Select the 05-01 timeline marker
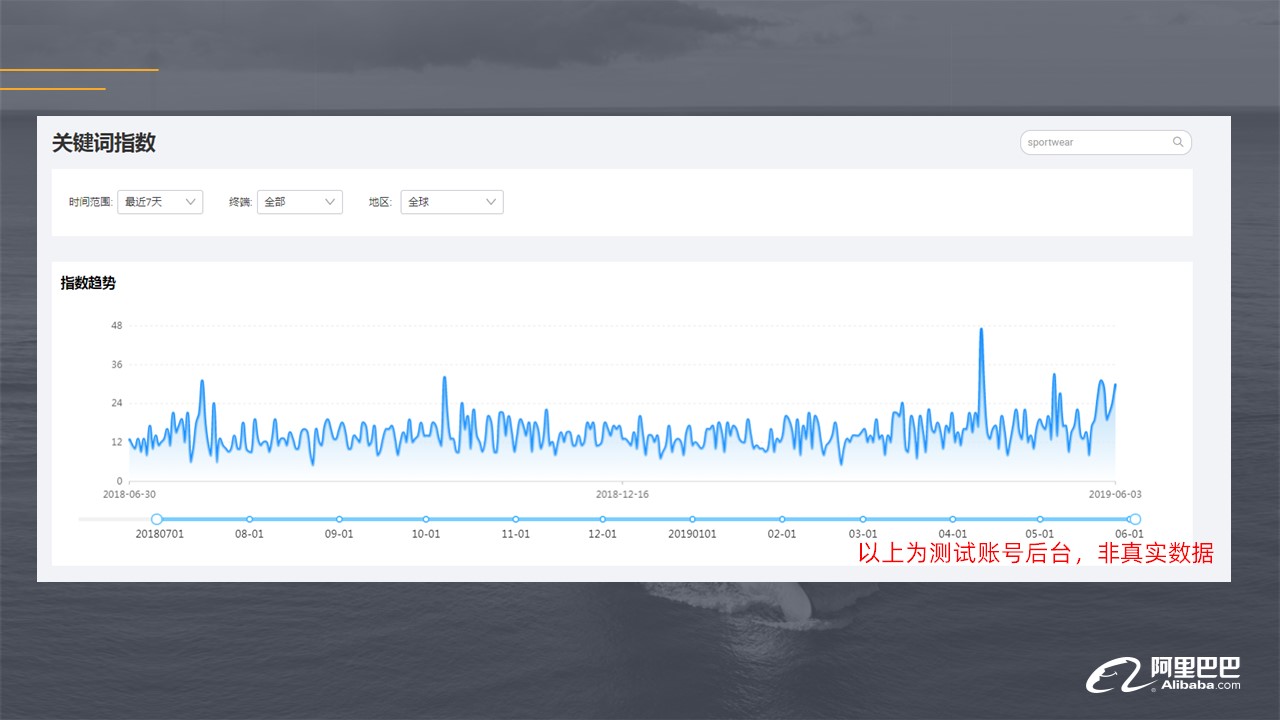This screenshot has width=1280, height=720. tap(1040, 519)
